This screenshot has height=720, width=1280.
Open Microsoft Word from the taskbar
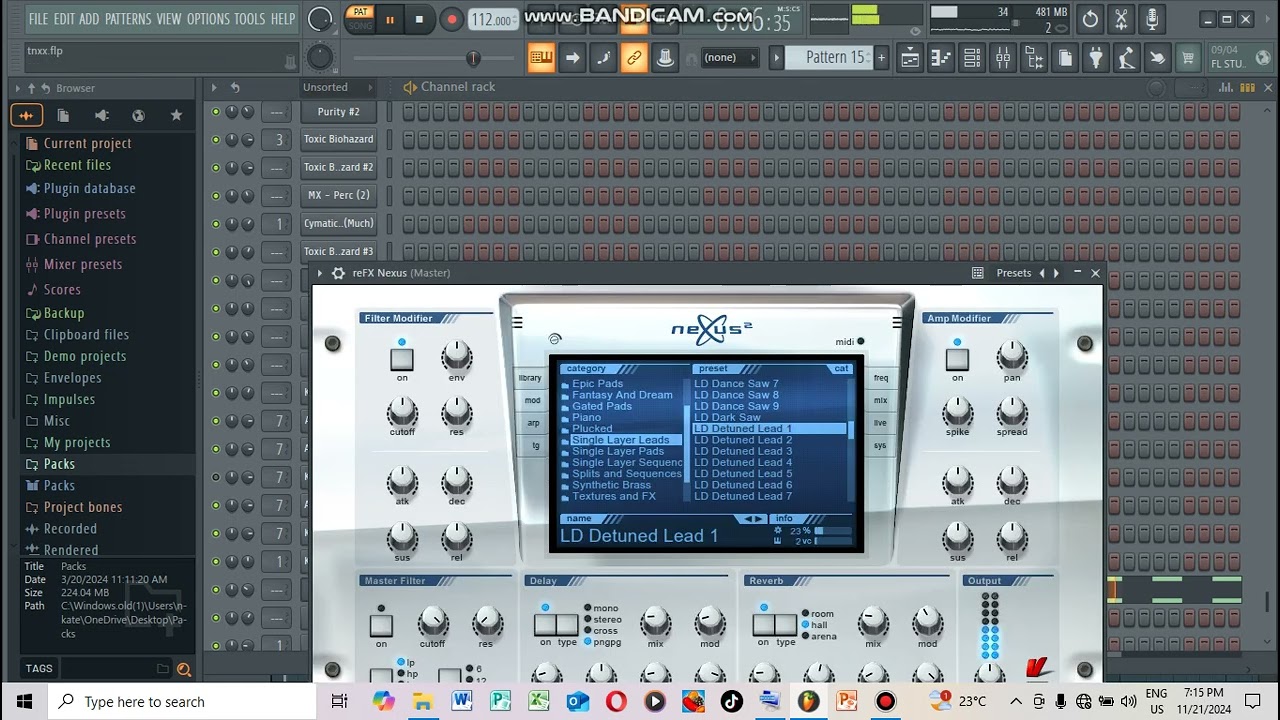tap(462, 701)
